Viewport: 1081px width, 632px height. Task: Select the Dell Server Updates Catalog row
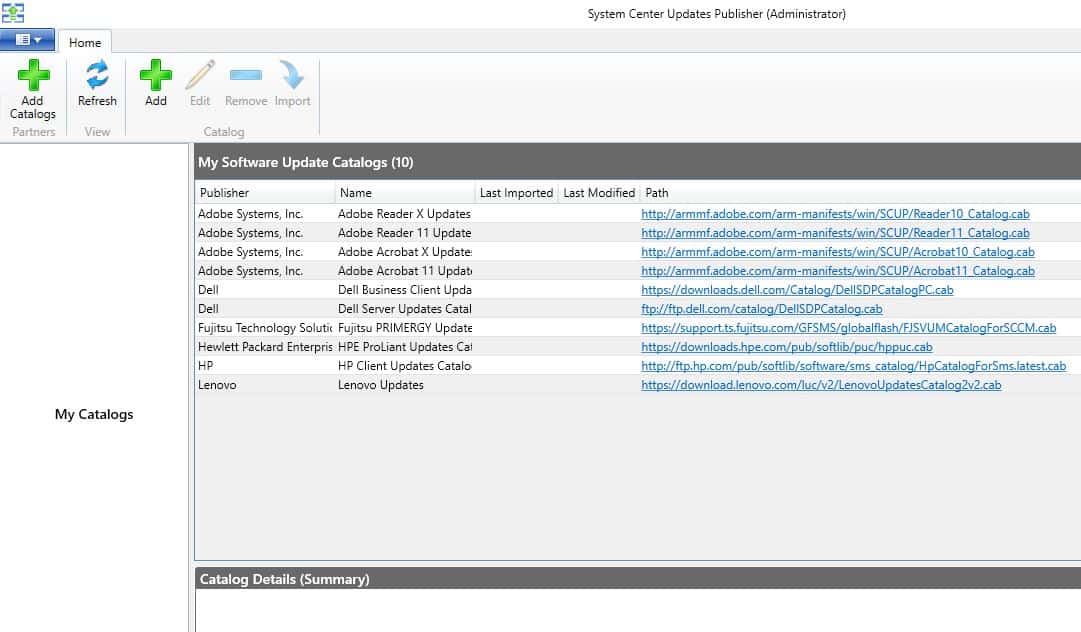coord(638,309)
